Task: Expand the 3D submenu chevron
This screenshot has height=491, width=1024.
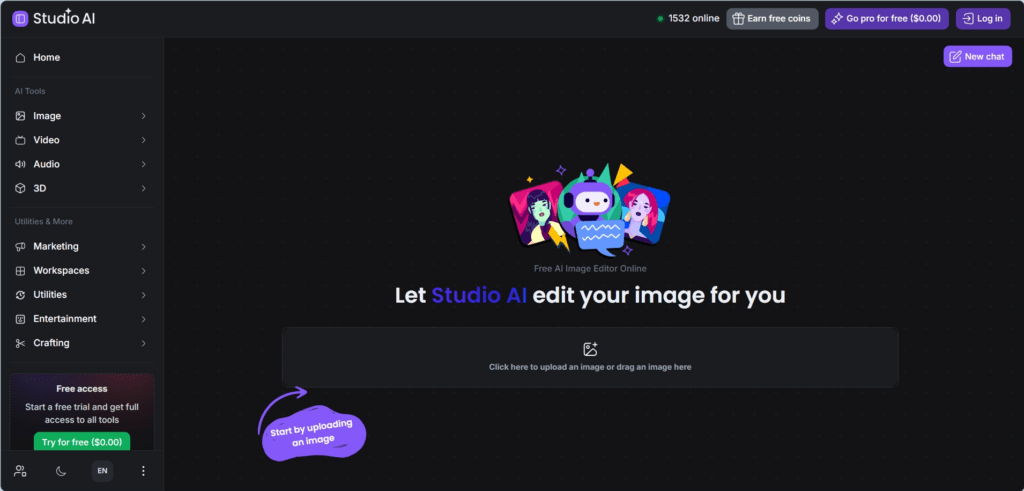Action: 144,188
